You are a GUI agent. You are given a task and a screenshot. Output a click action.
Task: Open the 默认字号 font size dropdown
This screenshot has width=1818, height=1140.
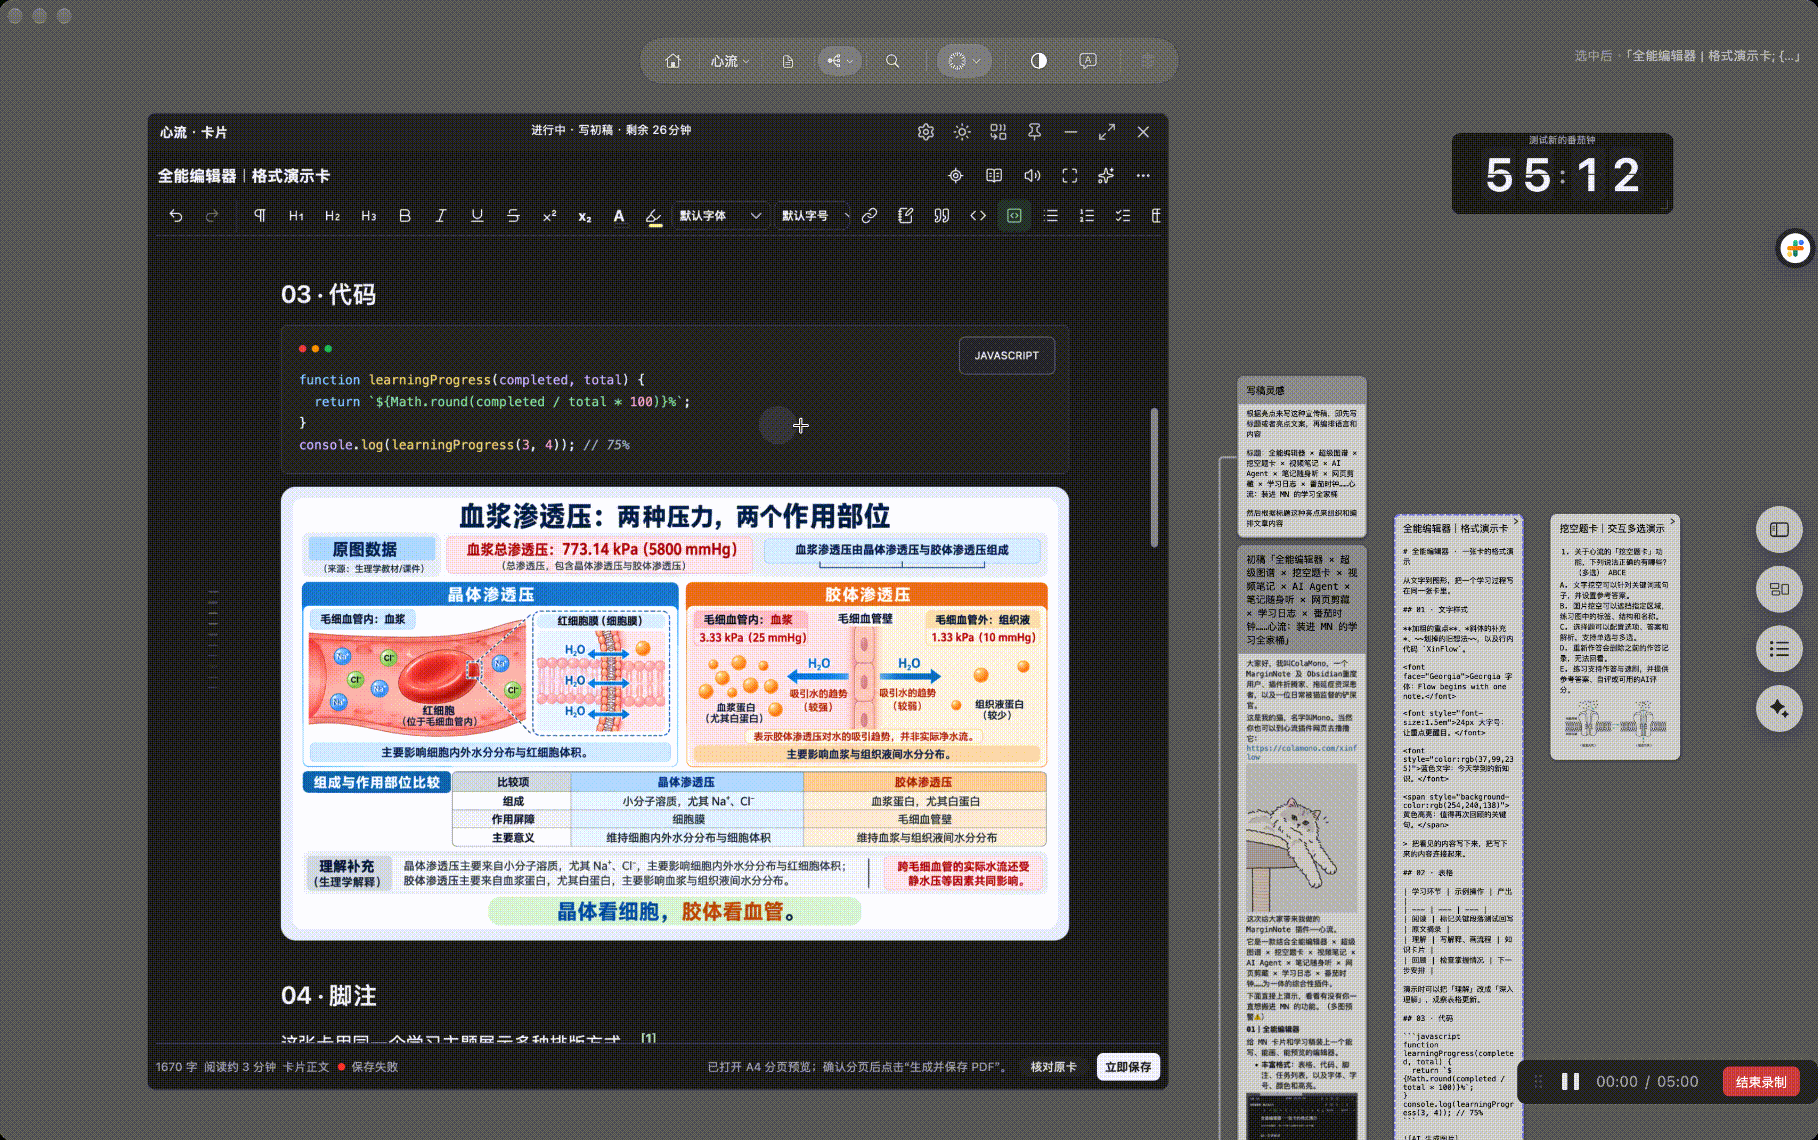(813, 216)
